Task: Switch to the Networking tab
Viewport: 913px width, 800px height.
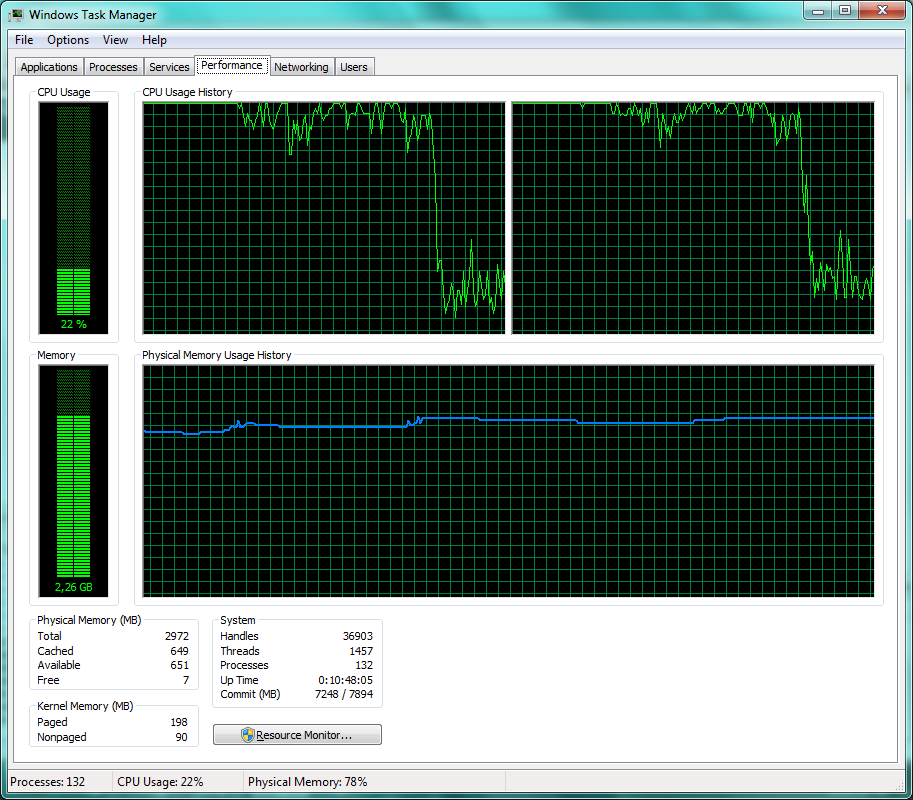Action: click(301, 66)
